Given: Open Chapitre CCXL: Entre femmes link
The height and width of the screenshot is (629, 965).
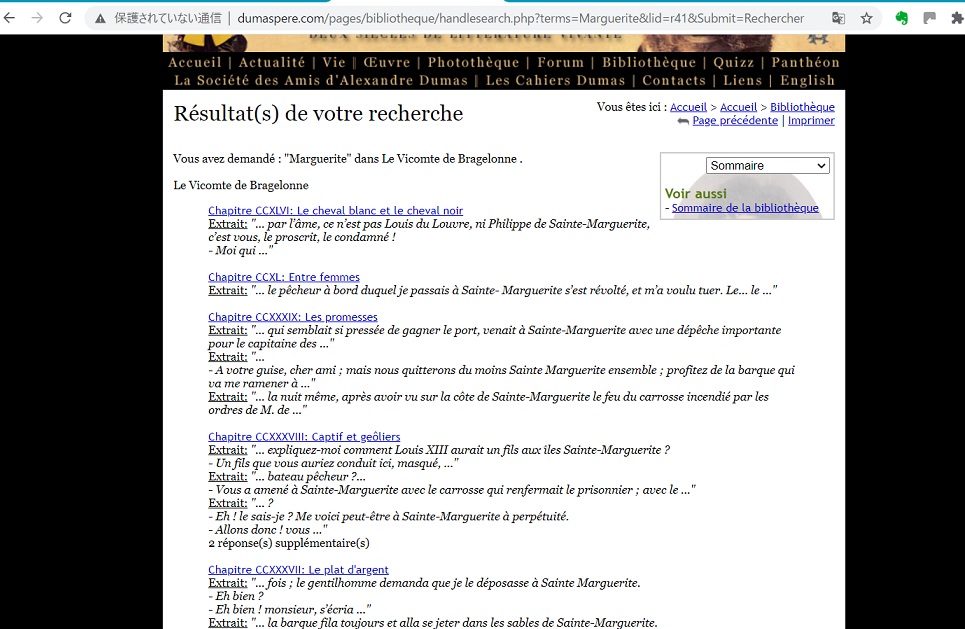Looking at the screenshot, I should coord(284,277).
